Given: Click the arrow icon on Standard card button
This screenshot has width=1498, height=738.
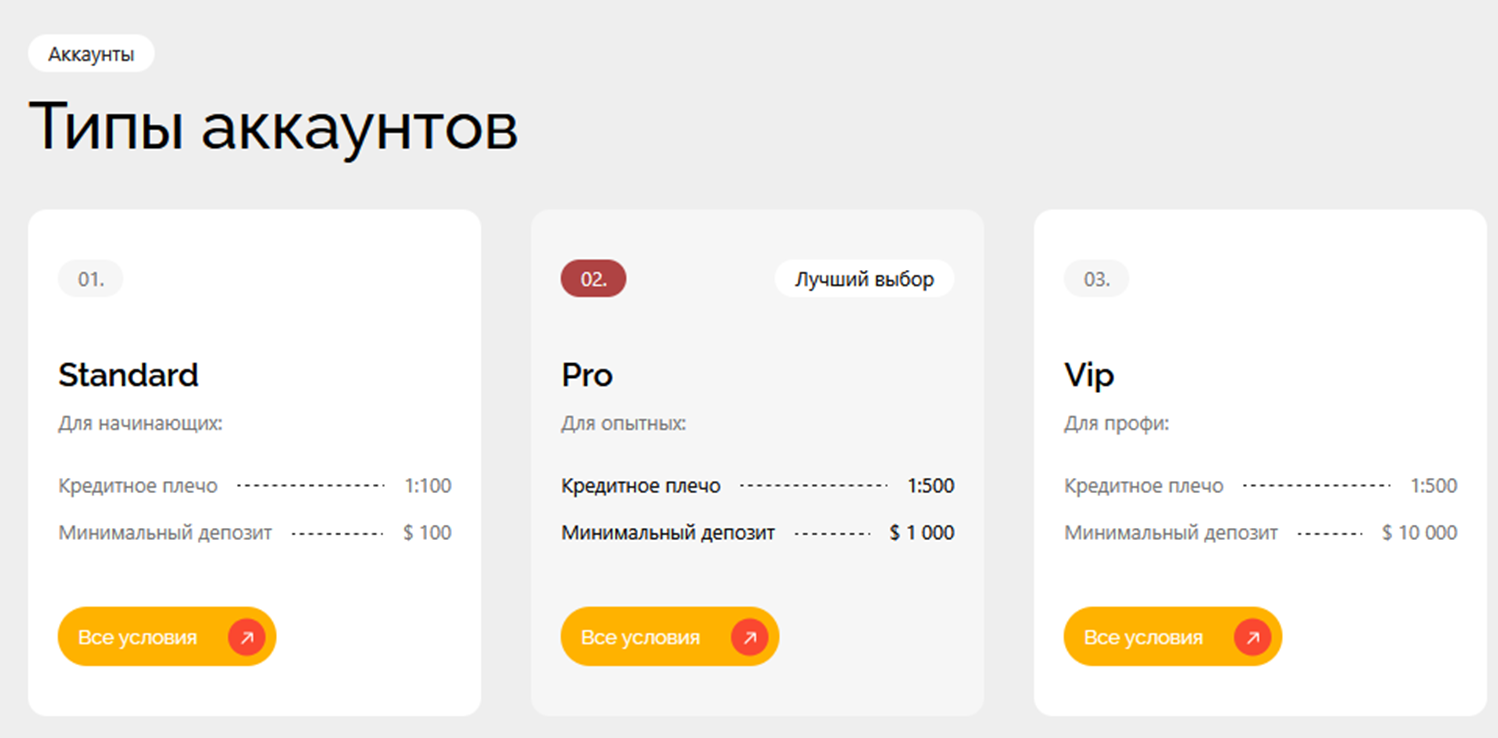Looking at the screenshot, I should pos(246,637).
